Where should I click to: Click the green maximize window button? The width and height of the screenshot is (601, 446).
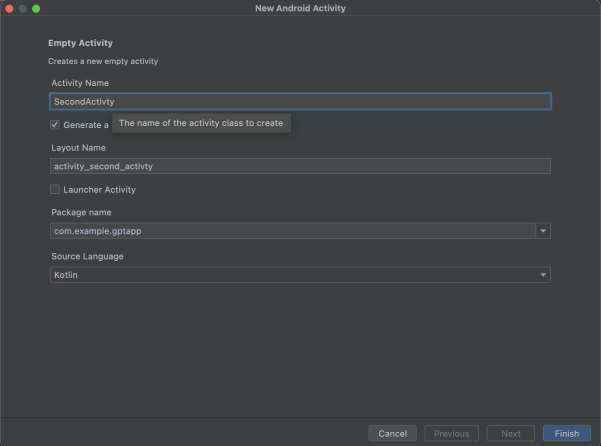click(37, 8)
